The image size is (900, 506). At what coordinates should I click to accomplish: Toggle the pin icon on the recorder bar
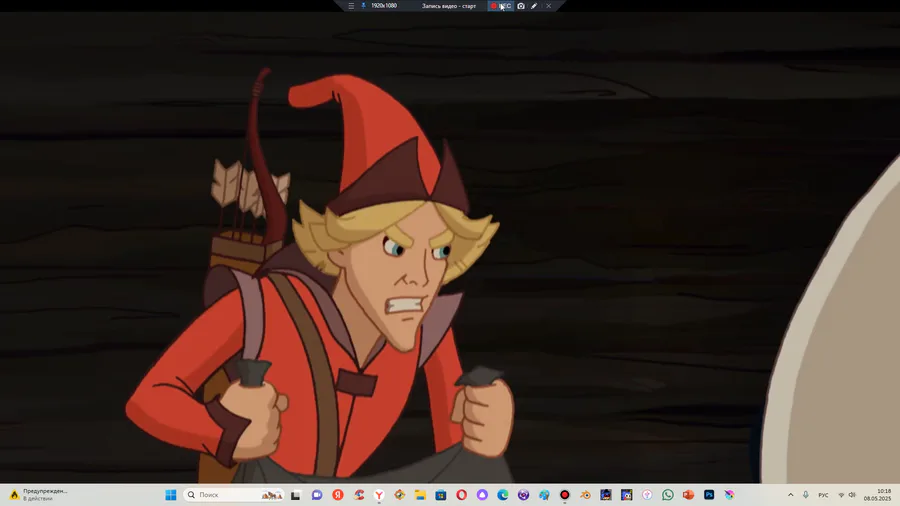tap(363, 6)
